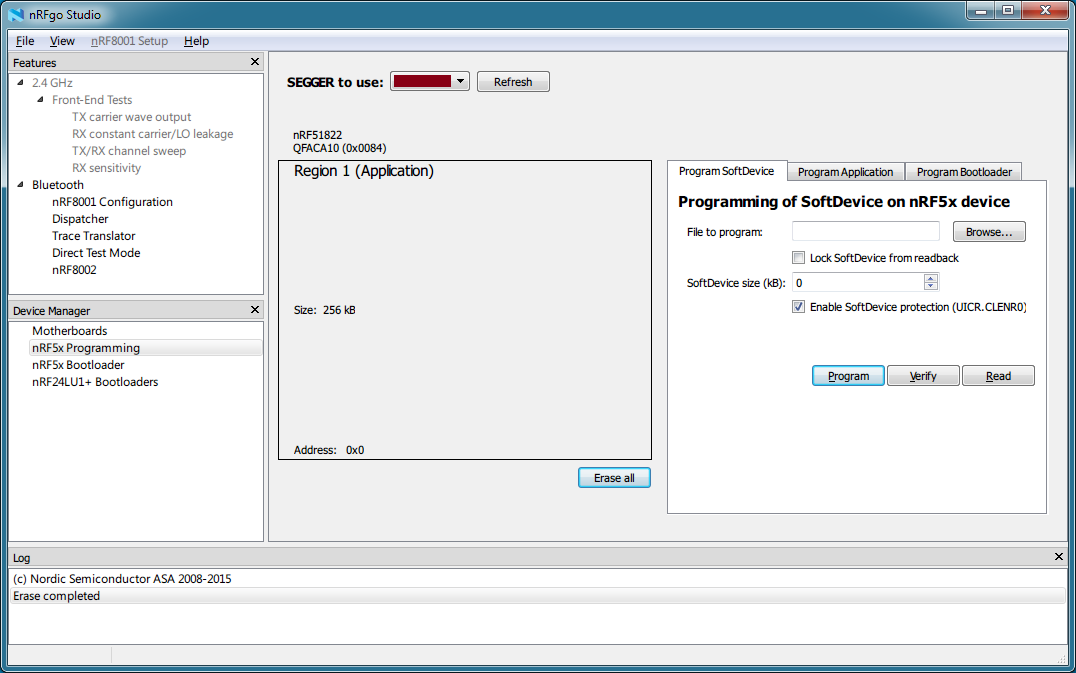The image size is (1076, 673).
Task: Select Motherboards in Device Manager
Action: pyautogui.click(x=69, y=331)
